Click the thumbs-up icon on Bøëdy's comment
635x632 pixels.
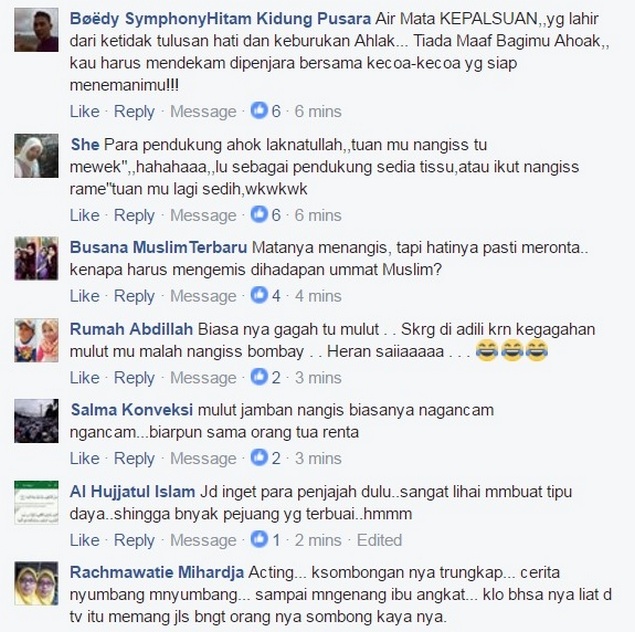coord(259,110)
